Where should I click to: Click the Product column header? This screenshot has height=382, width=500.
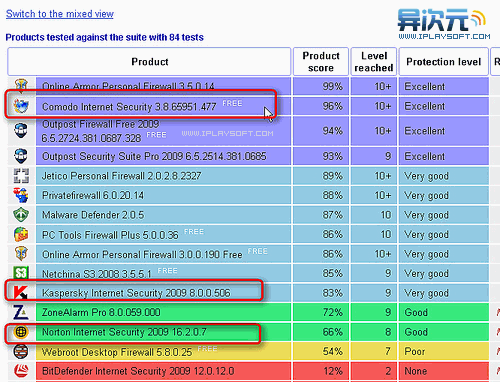149,62
